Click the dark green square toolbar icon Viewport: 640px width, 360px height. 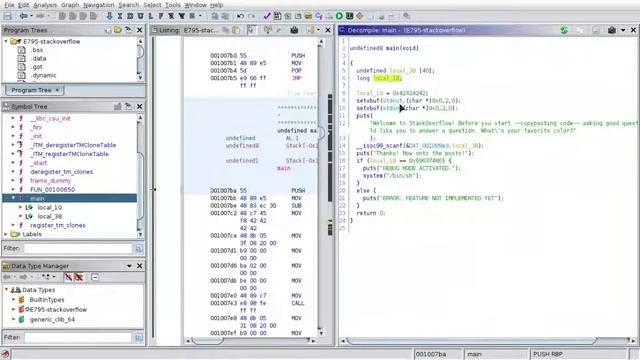pyautogui.click(x=349, y=16)
